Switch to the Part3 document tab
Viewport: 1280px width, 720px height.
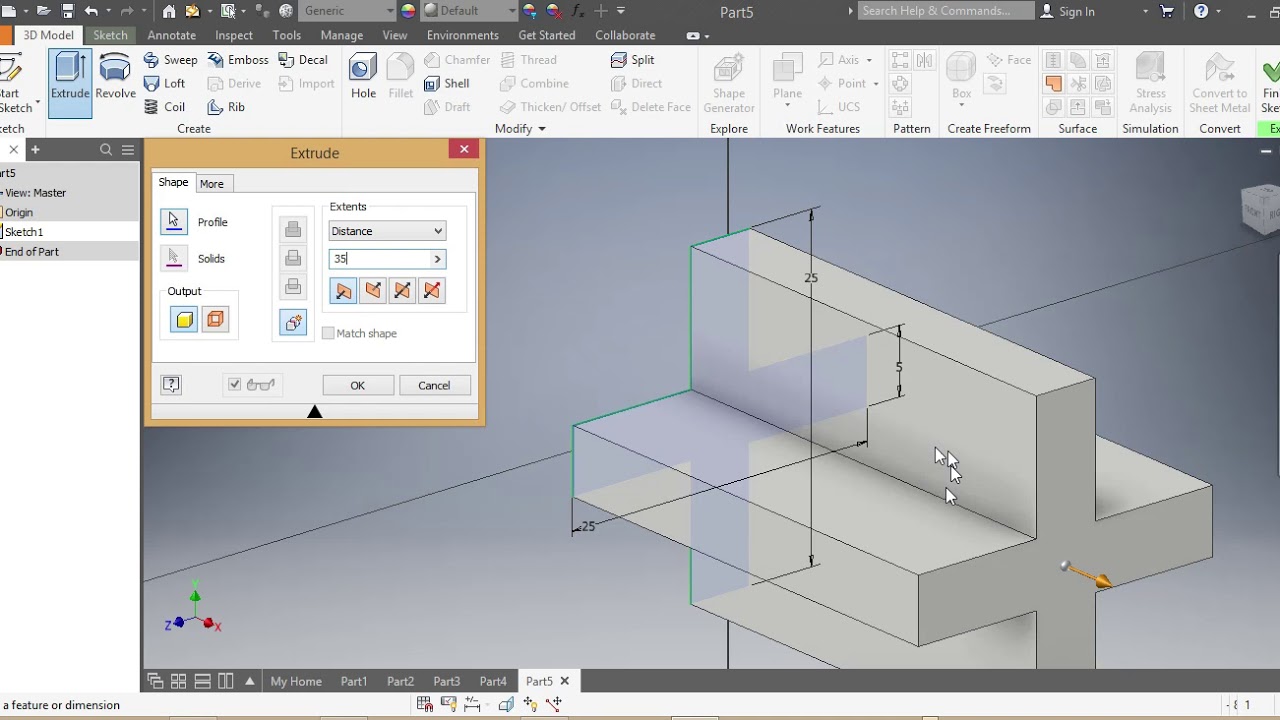447,681
